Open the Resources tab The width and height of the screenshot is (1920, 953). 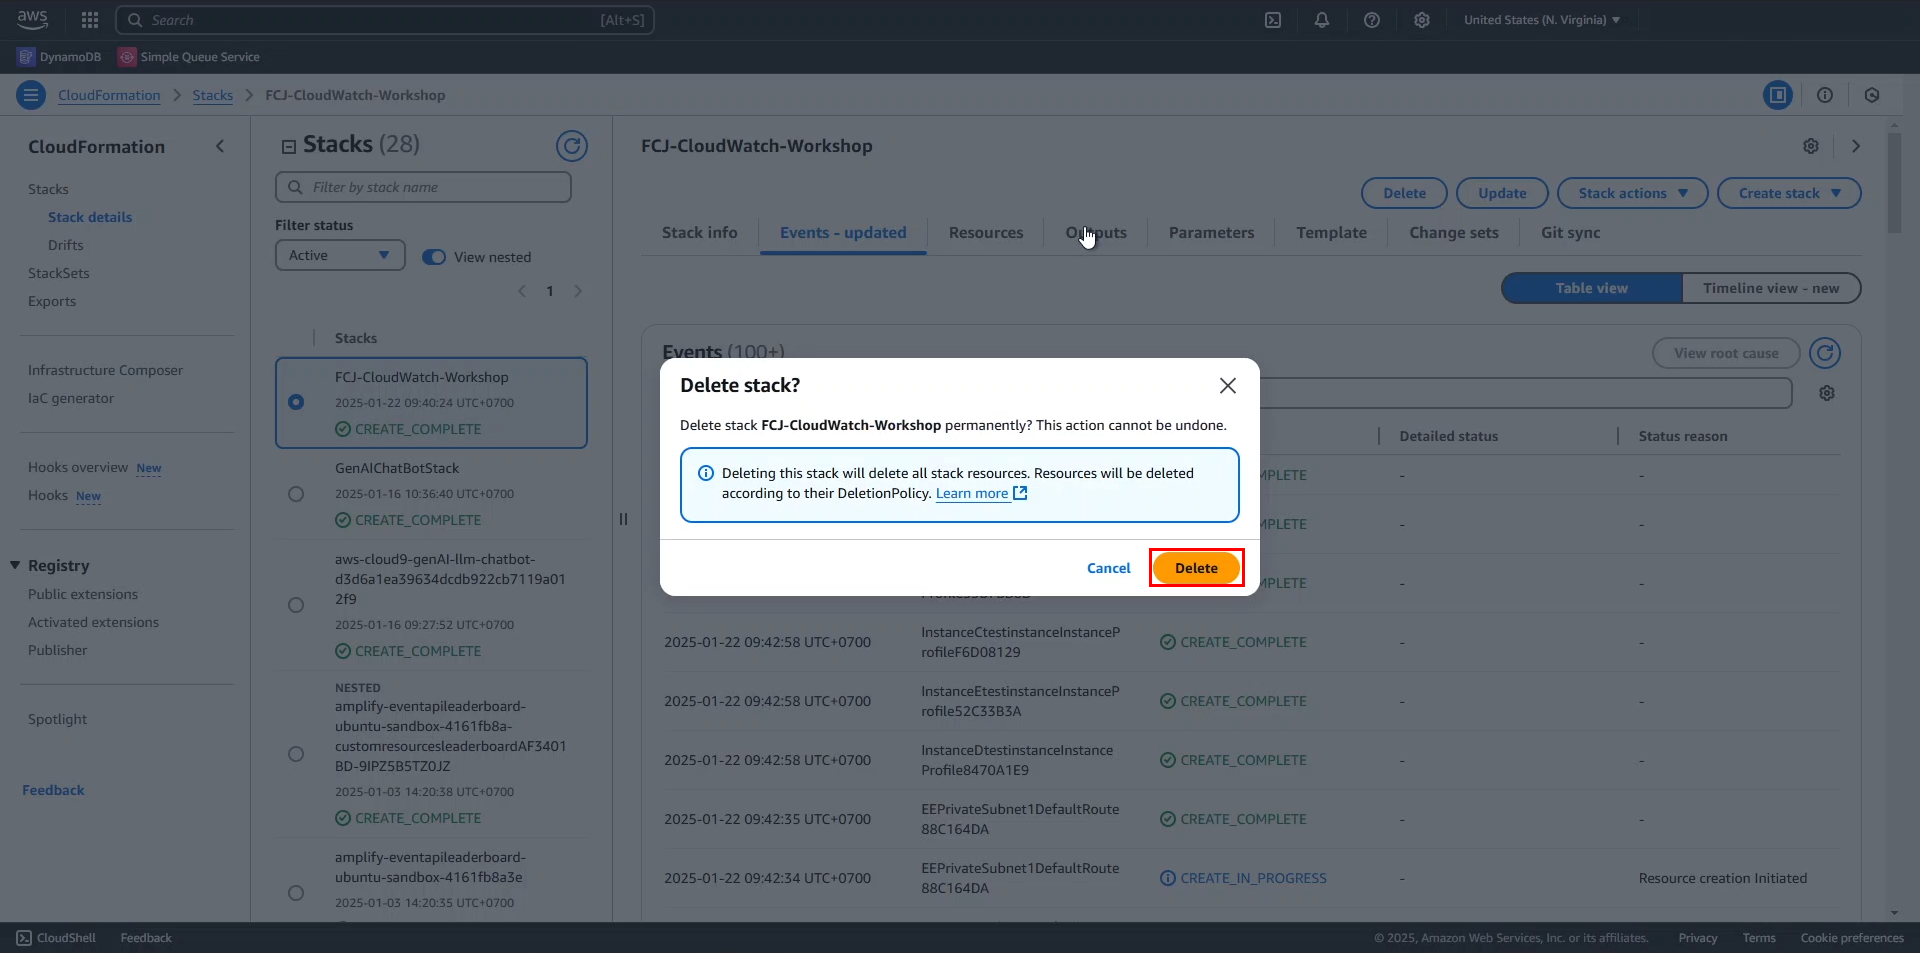click(986, 232)
